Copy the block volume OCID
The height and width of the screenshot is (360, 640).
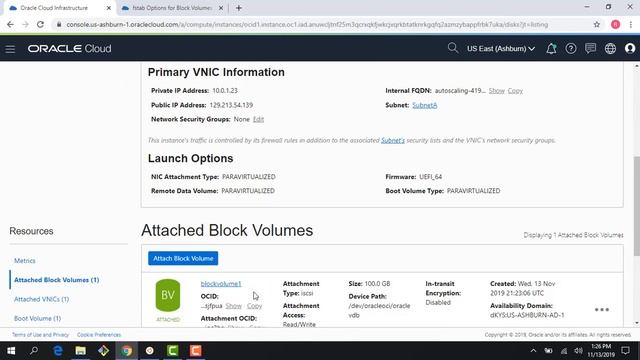click(254, 306)
